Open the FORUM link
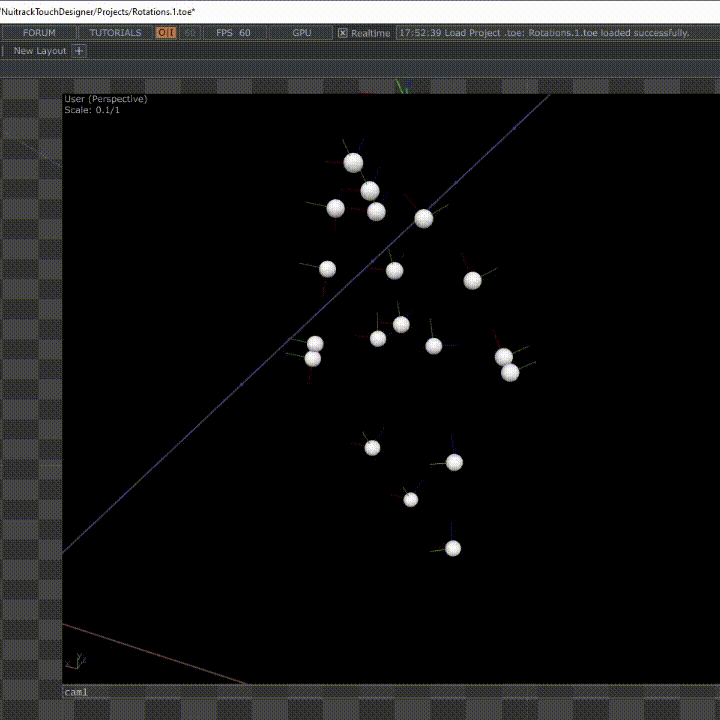The image size is (720, 720). point(39,33)
